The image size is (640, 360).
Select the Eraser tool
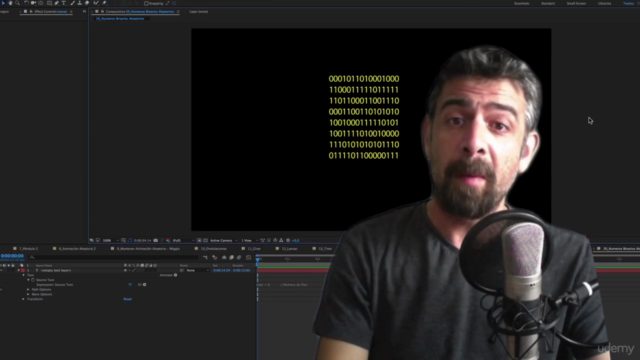tap(87, 3)
